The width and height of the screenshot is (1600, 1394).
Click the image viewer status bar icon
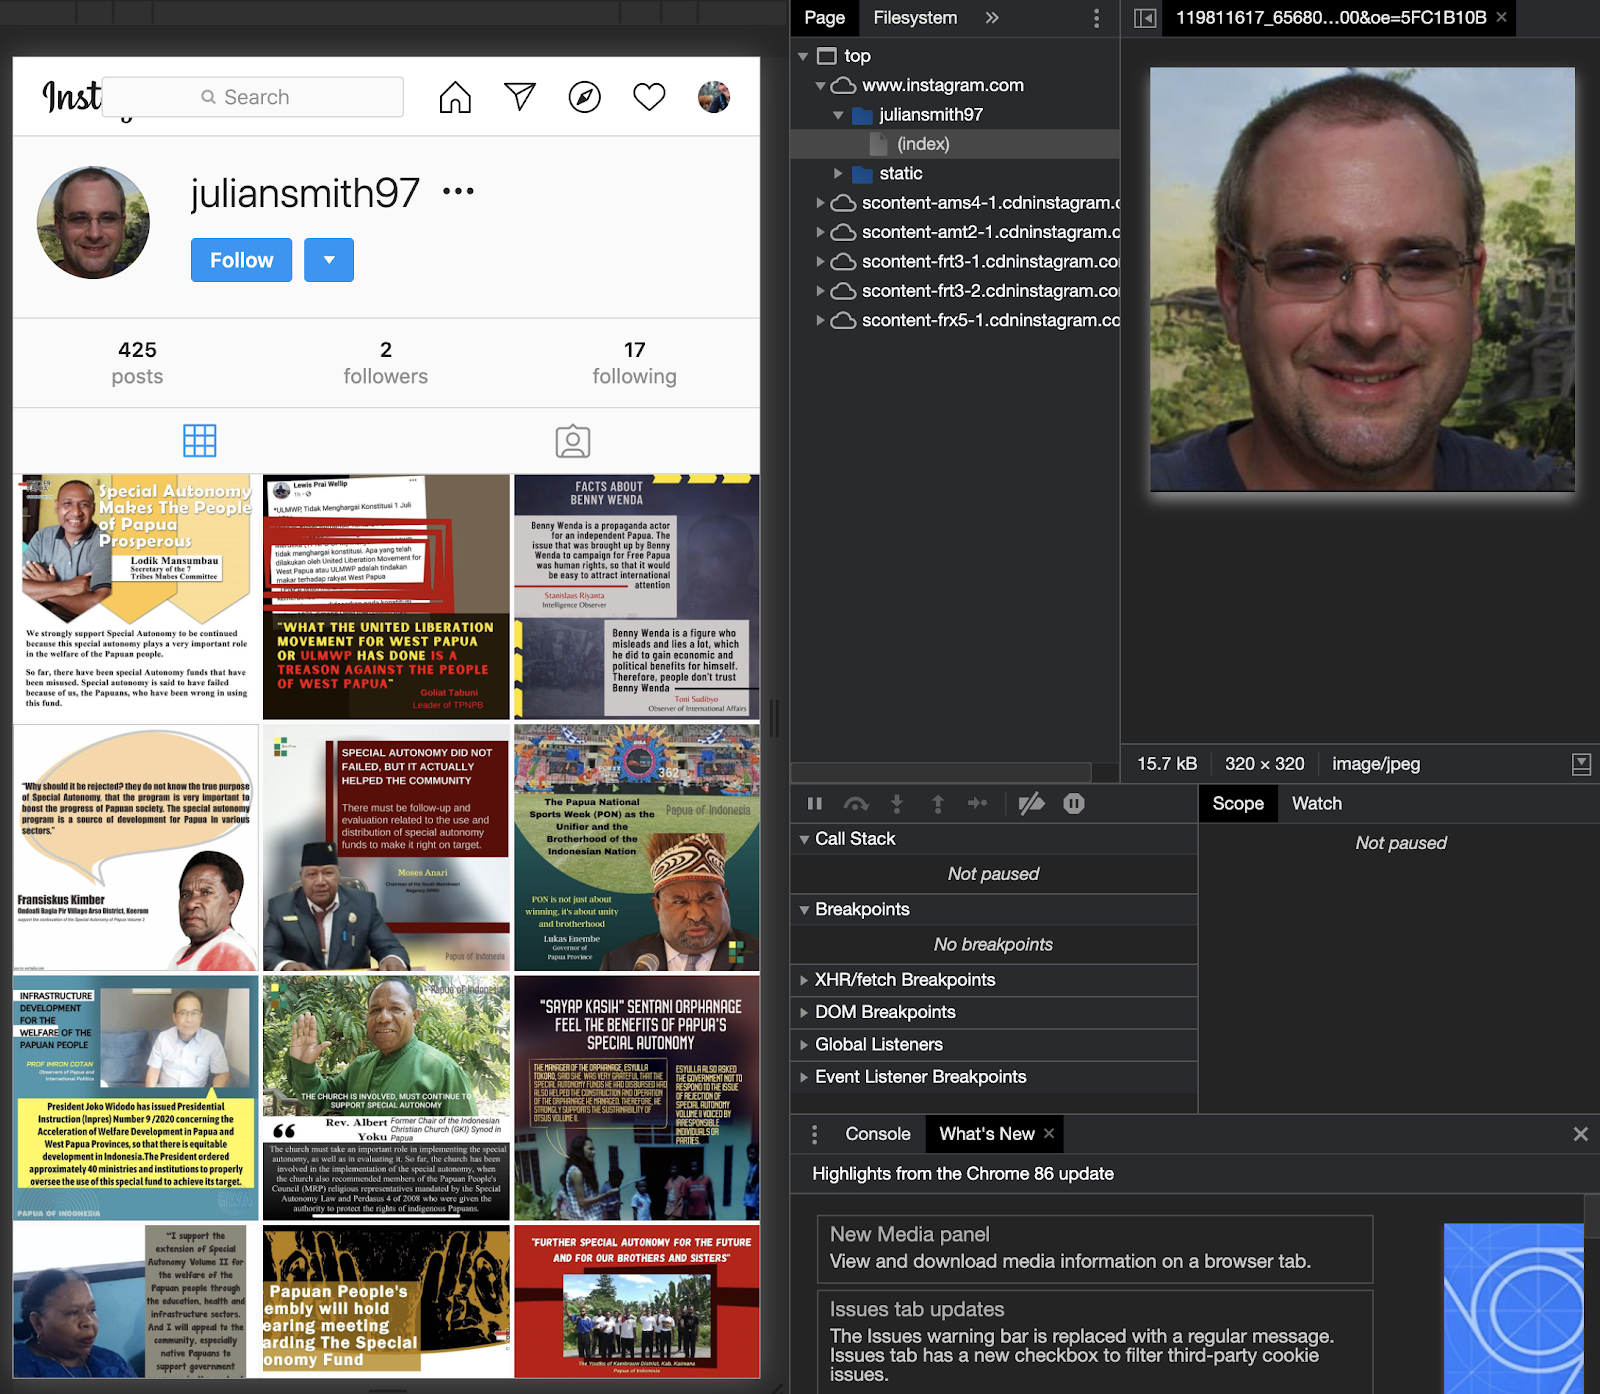tap(1581, 764)
